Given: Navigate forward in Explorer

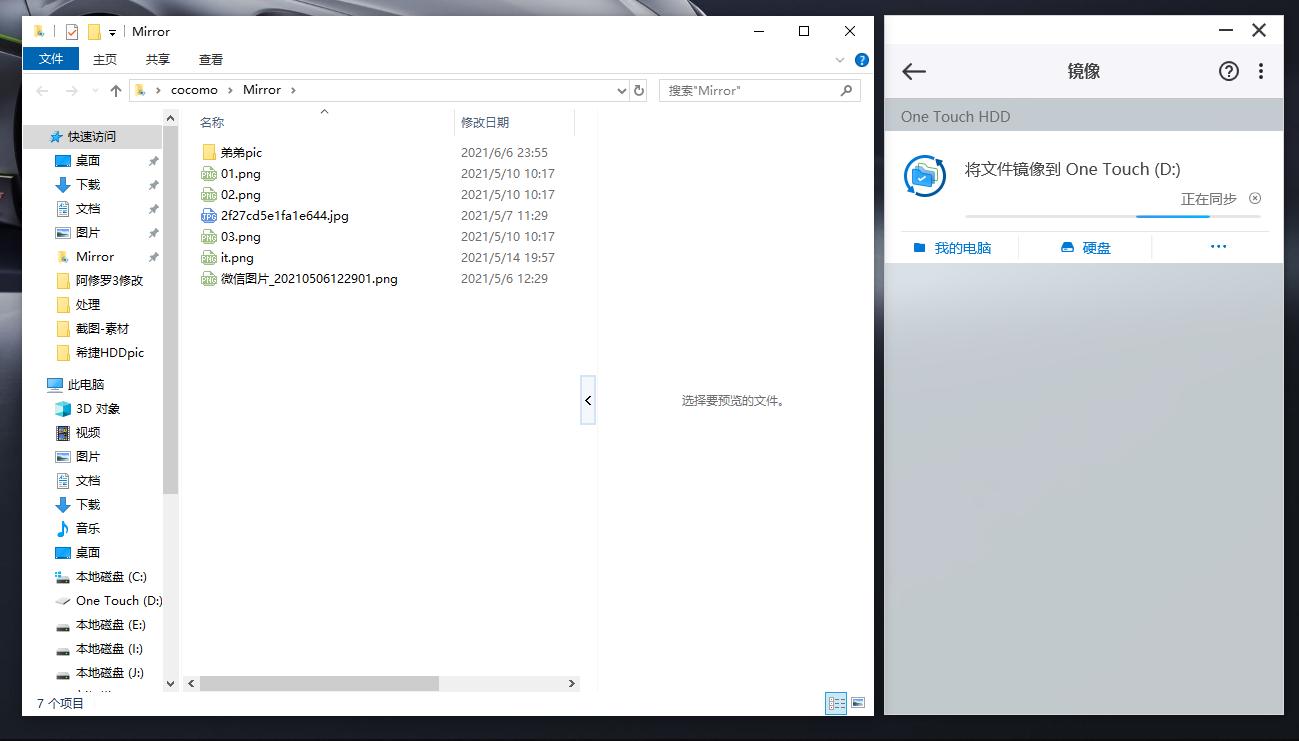Looking at the screenshot, I should pyautogui.click(x=71, y=90).
